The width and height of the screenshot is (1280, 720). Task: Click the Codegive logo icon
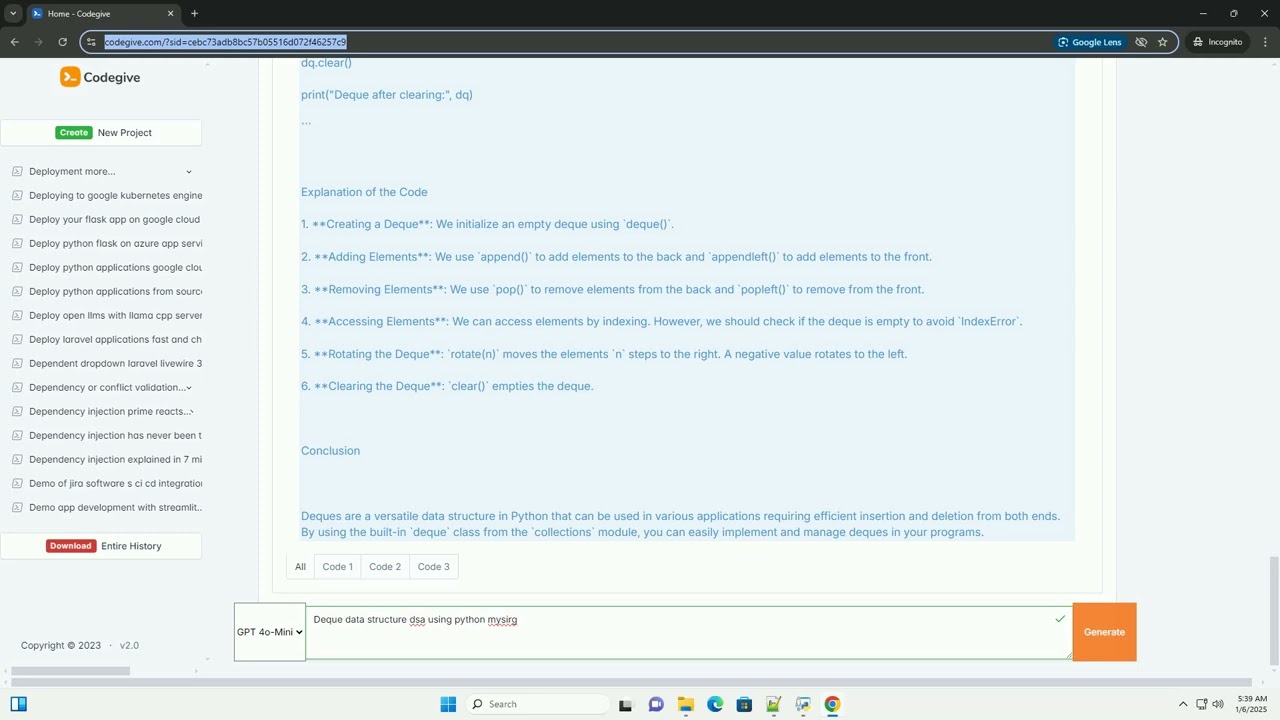[x=70, y=77]
